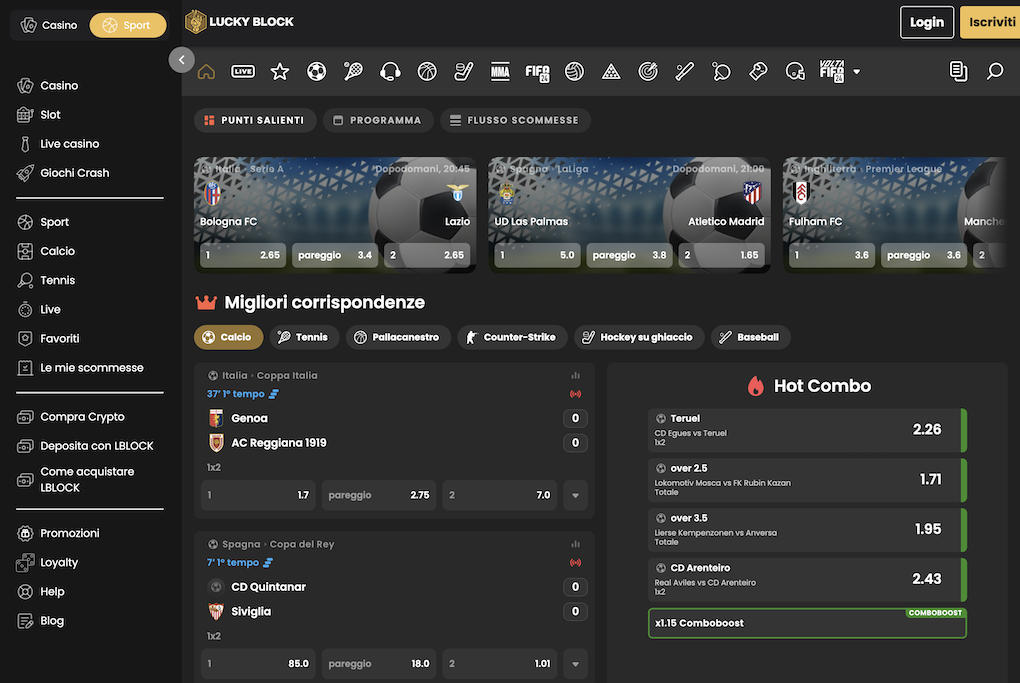Select the MMA icon
Viewport: 1020px width, 683px height.
(500, 72)
